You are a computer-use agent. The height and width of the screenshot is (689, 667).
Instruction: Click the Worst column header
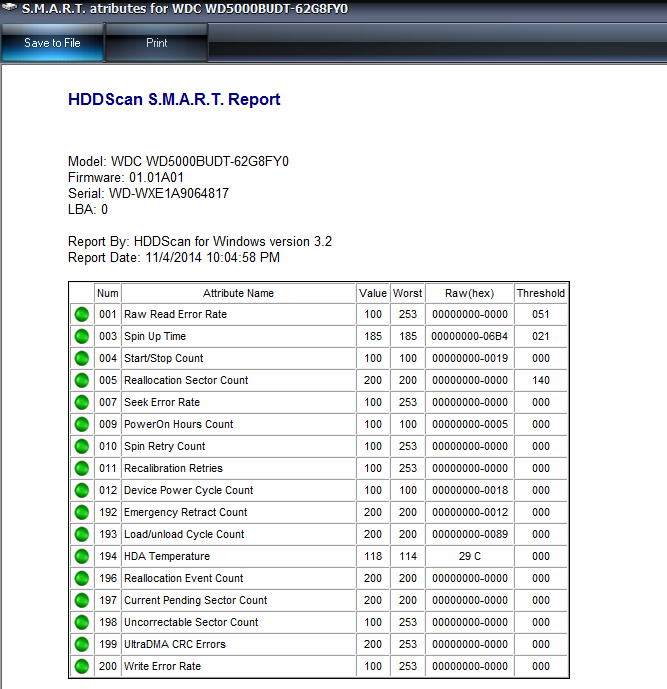407,293
